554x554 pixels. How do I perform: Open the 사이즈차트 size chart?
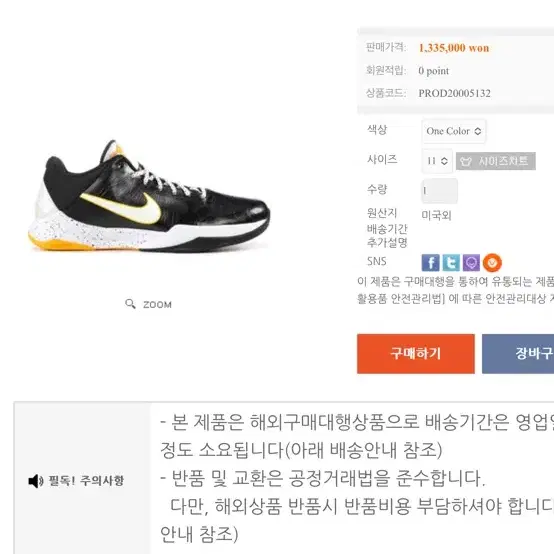(x=496, y=161)
